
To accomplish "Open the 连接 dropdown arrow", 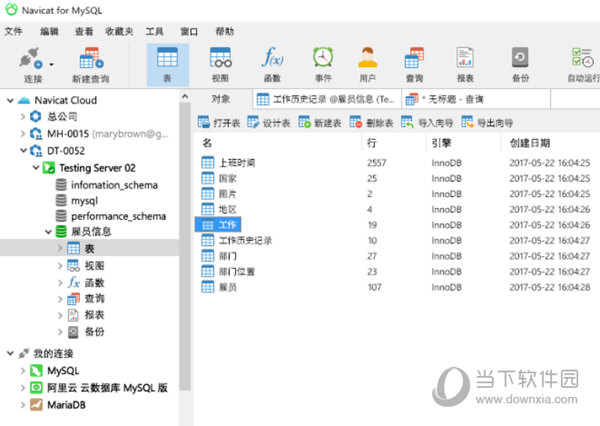I will [x=52, y=64].
